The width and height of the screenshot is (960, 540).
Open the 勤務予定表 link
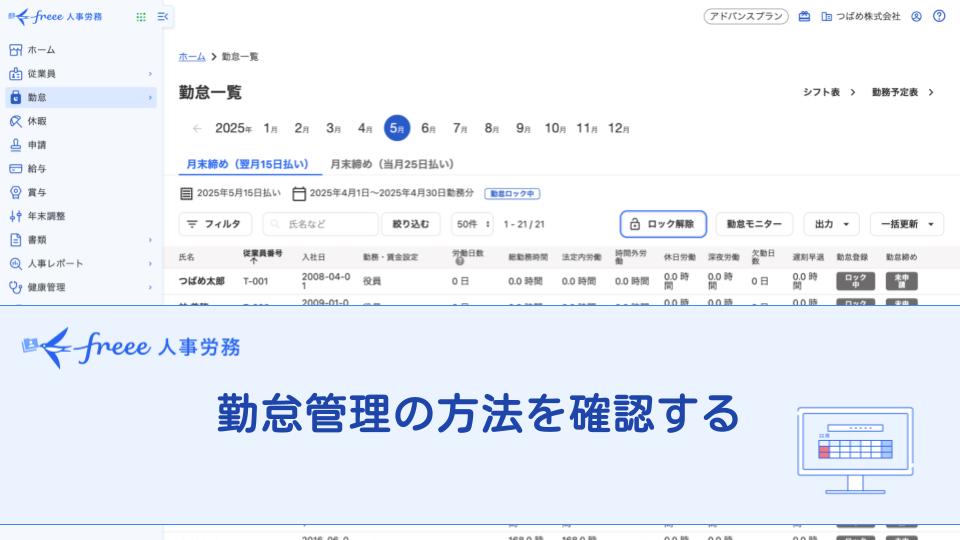click(903, 92)
